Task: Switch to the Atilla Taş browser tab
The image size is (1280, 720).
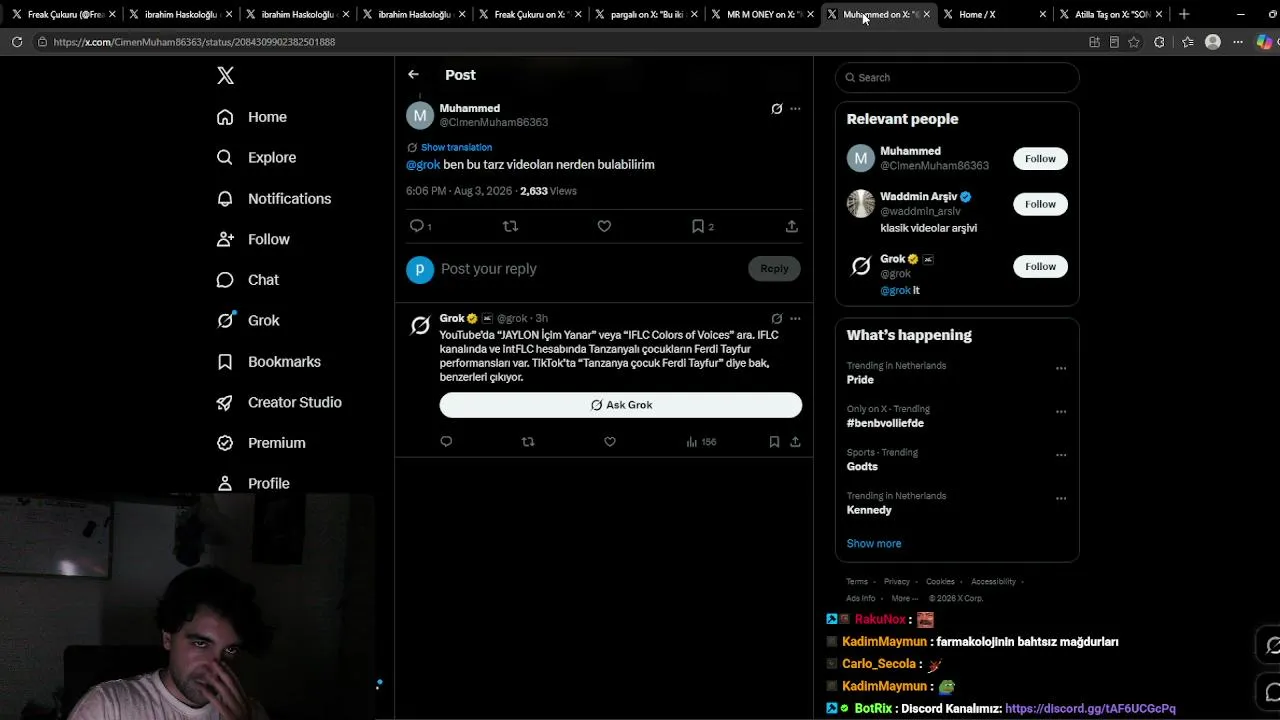Action: point(1111,15)
